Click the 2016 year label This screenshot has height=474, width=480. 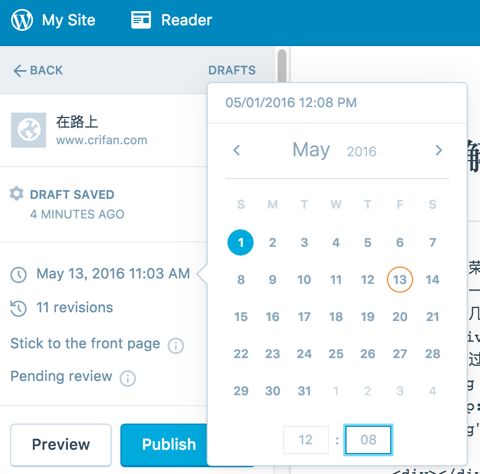(362, 152)
